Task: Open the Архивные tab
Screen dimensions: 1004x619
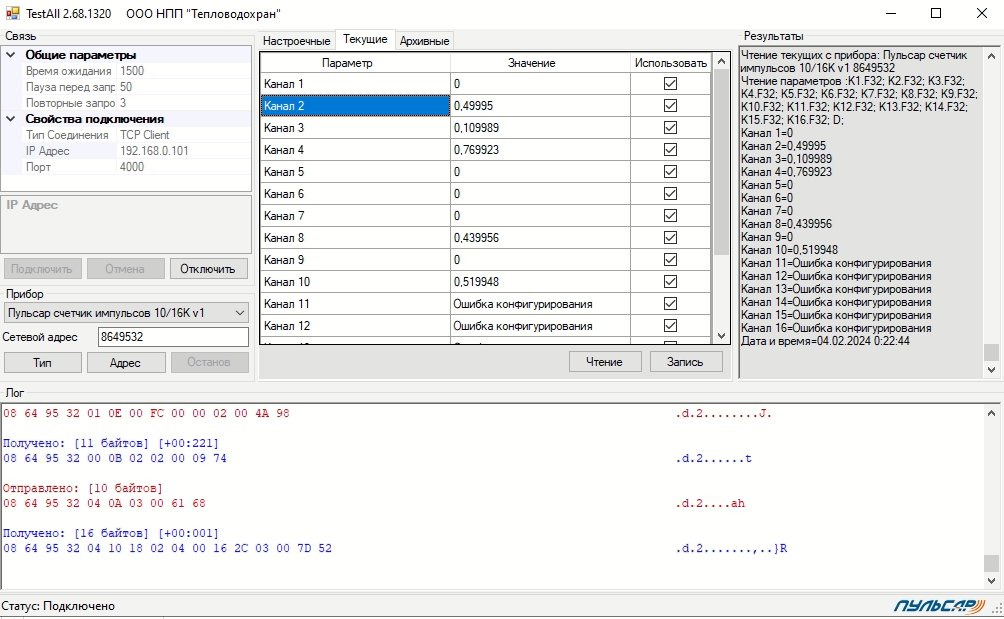Action: 424,41
